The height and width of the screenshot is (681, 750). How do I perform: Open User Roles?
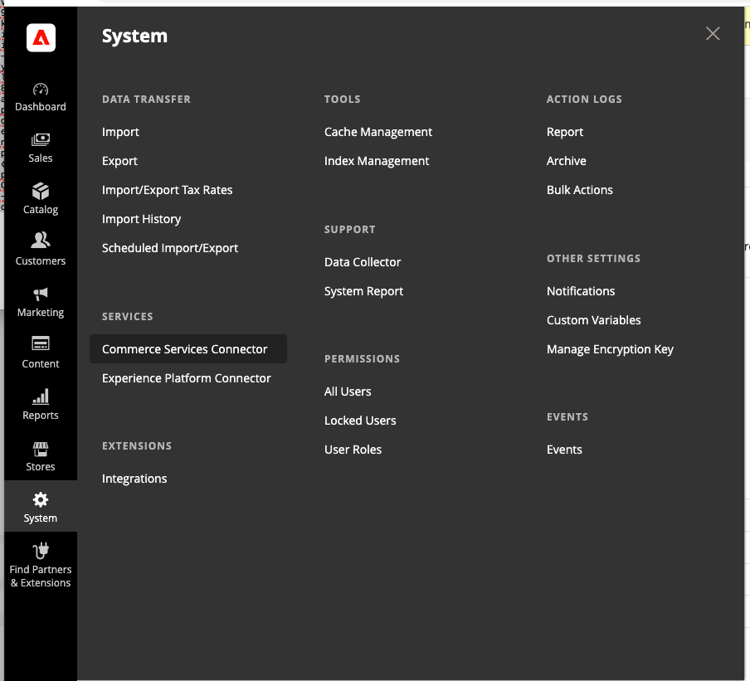353,450
